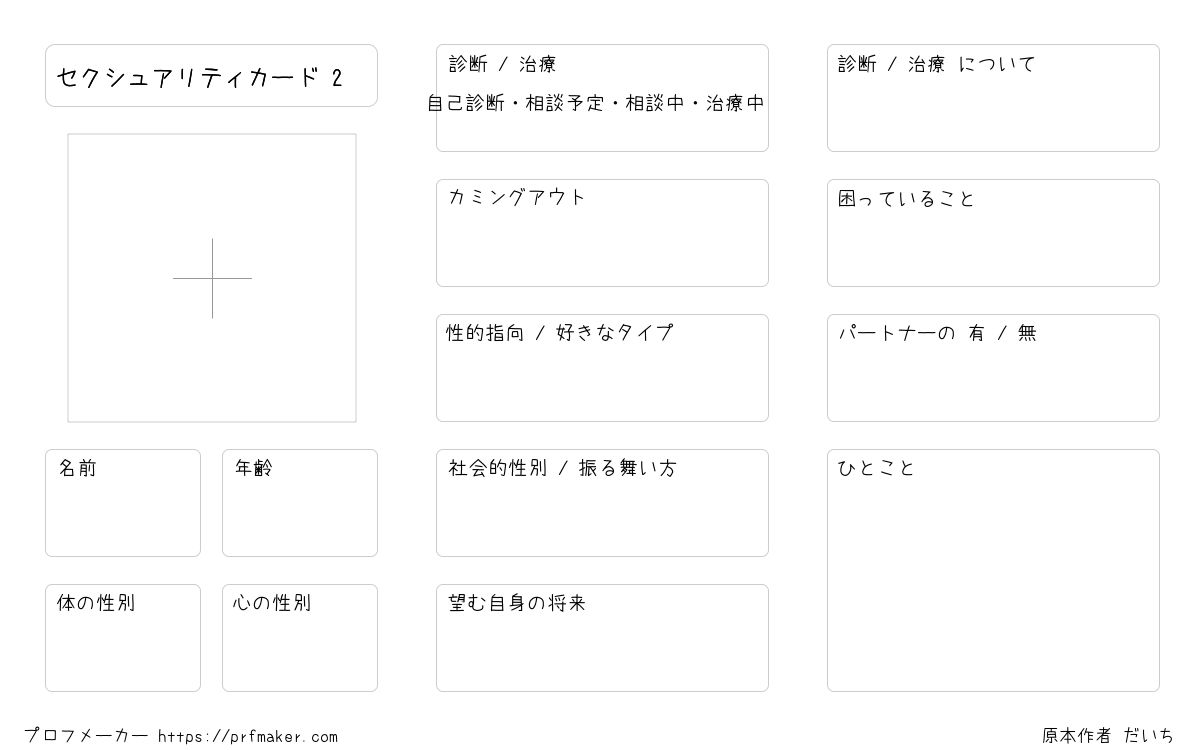Click the 心の性別 box

point(300,638)
